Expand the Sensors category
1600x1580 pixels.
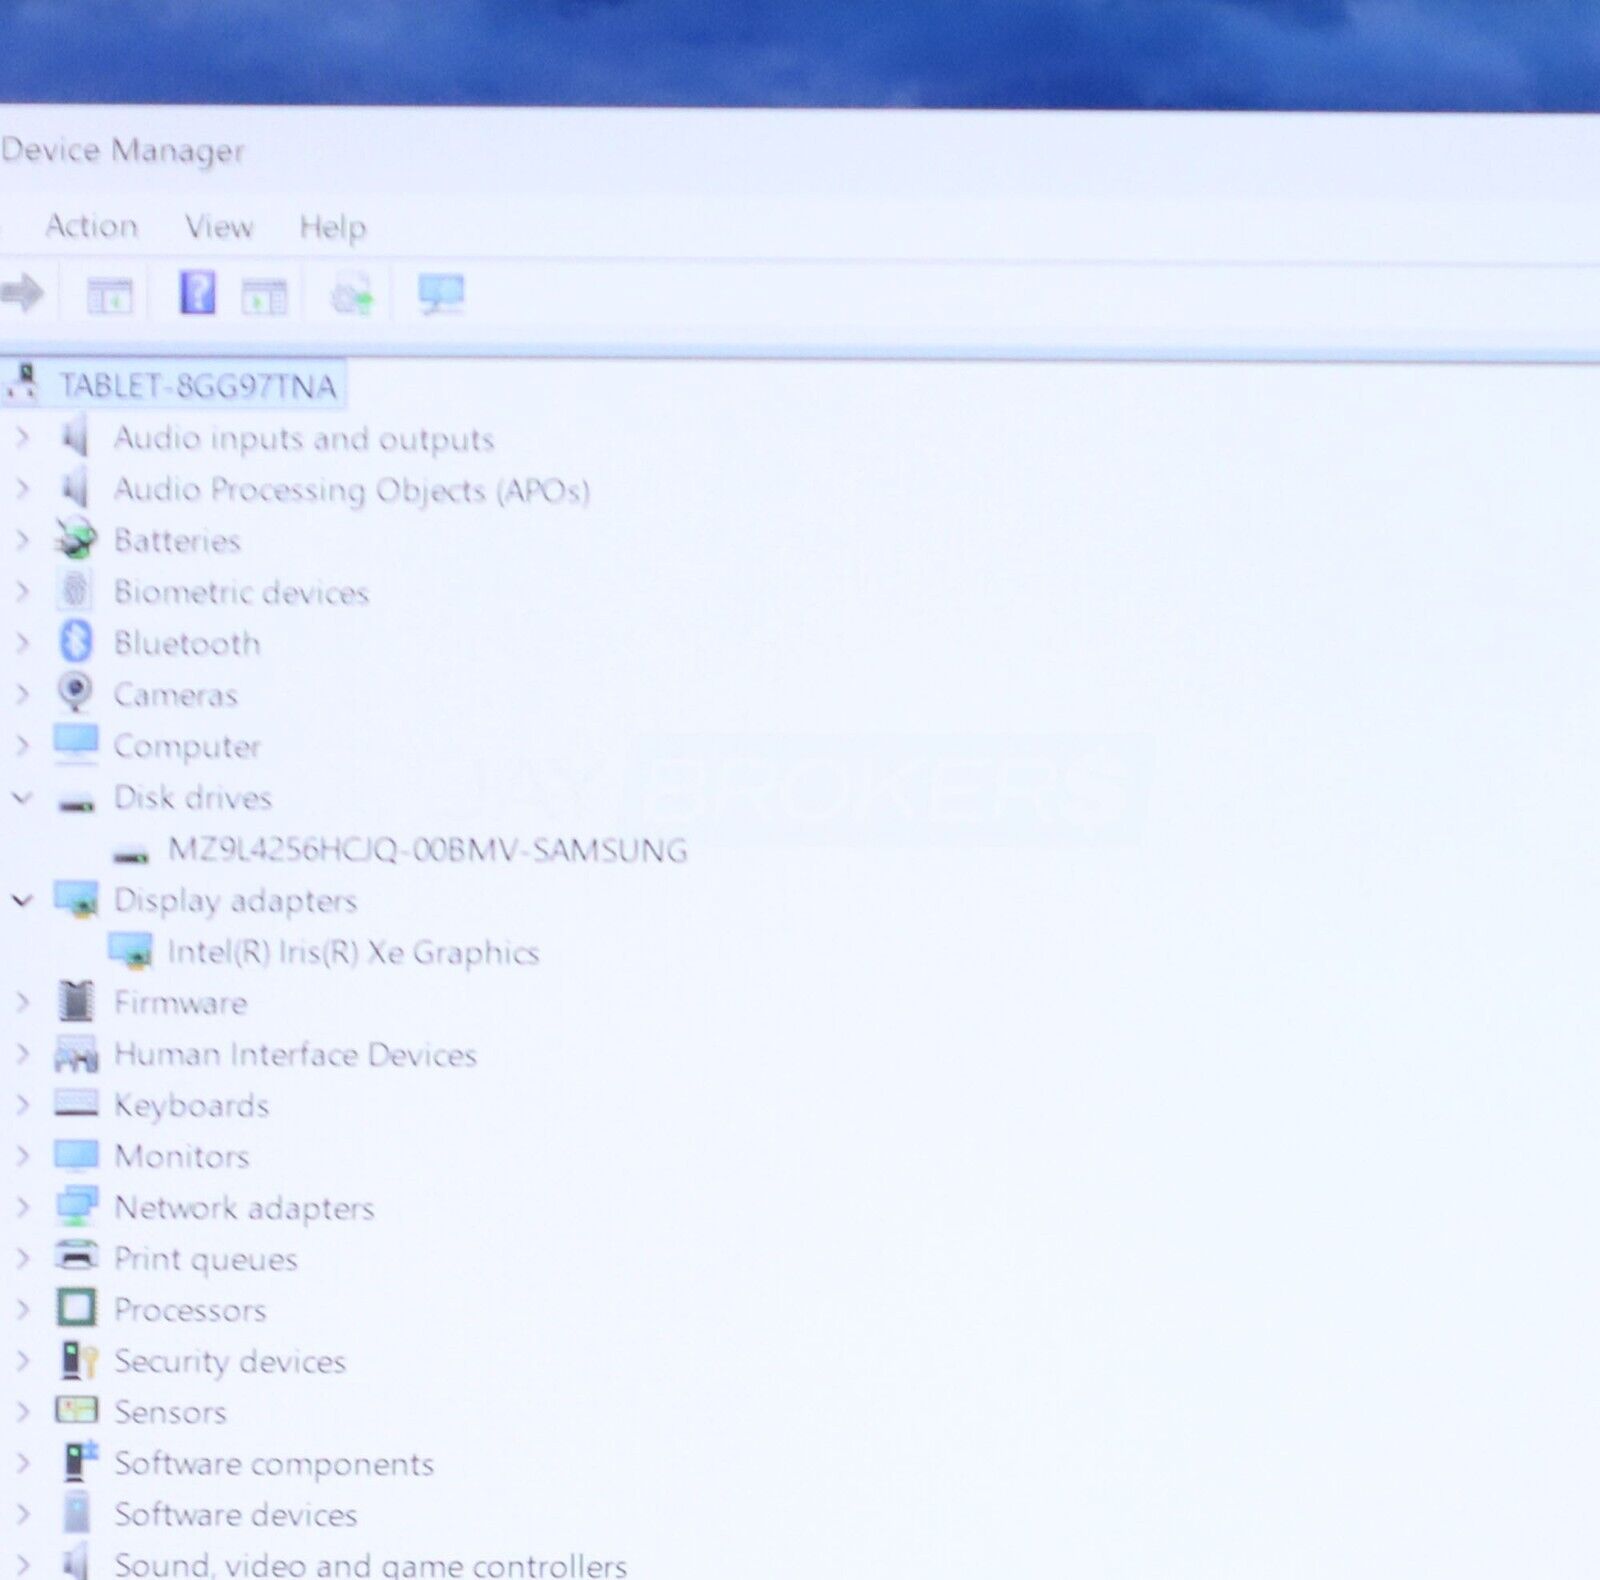22,1411
